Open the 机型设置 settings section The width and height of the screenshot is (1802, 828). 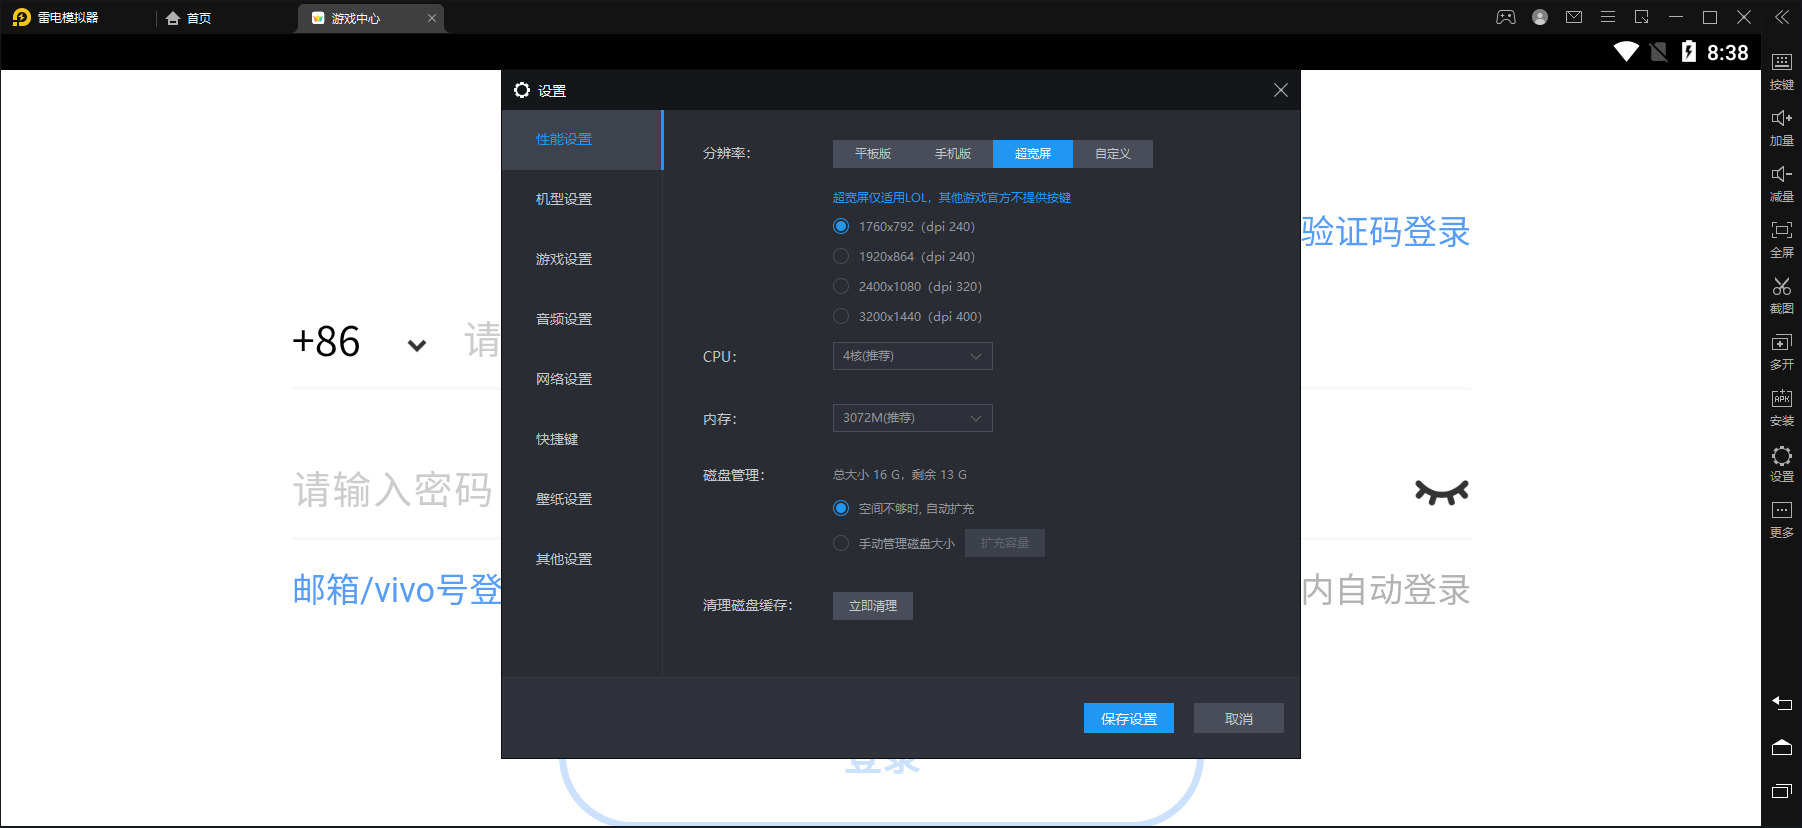click(564, 199)
